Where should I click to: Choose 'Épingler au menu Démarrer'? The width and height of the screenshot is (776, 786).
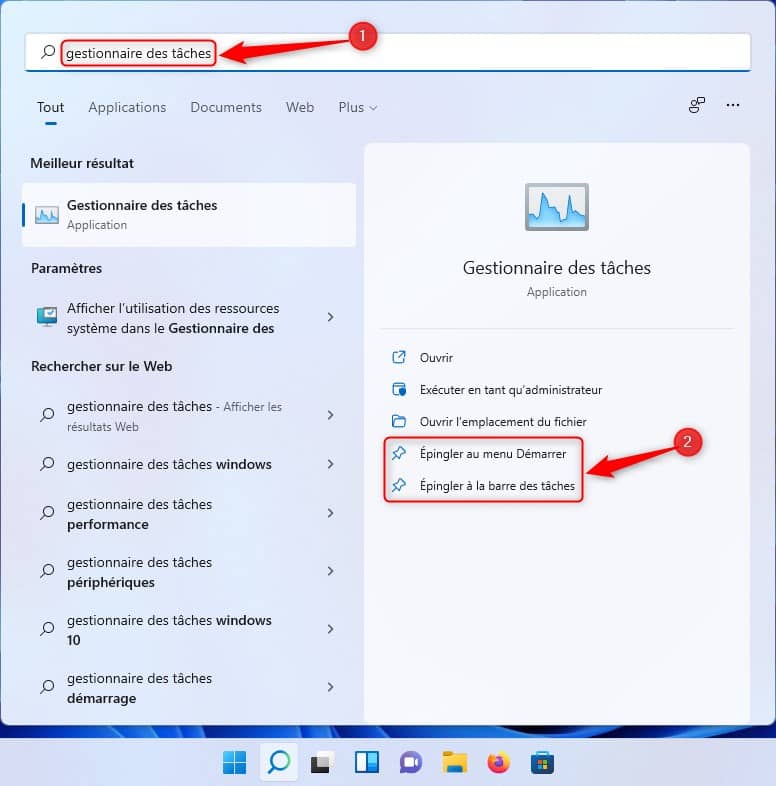click(x=493, y=454)
